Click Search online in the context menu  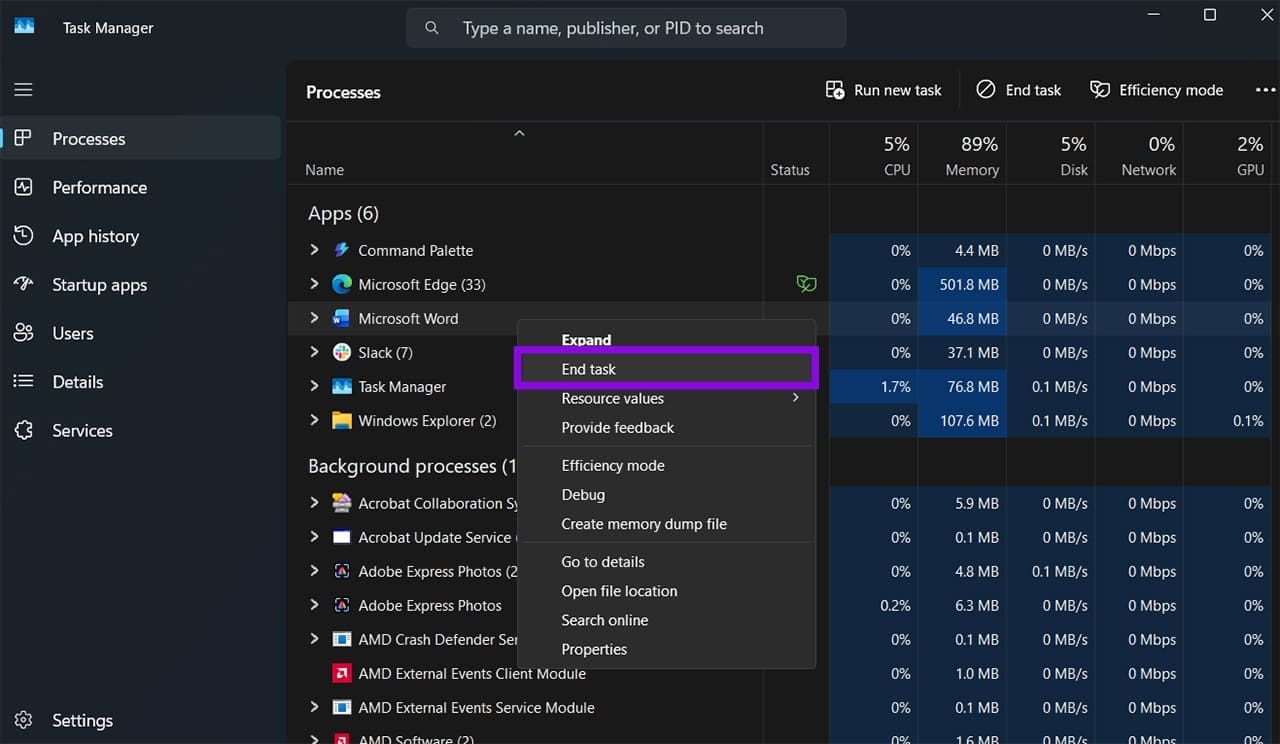point(666,620)
